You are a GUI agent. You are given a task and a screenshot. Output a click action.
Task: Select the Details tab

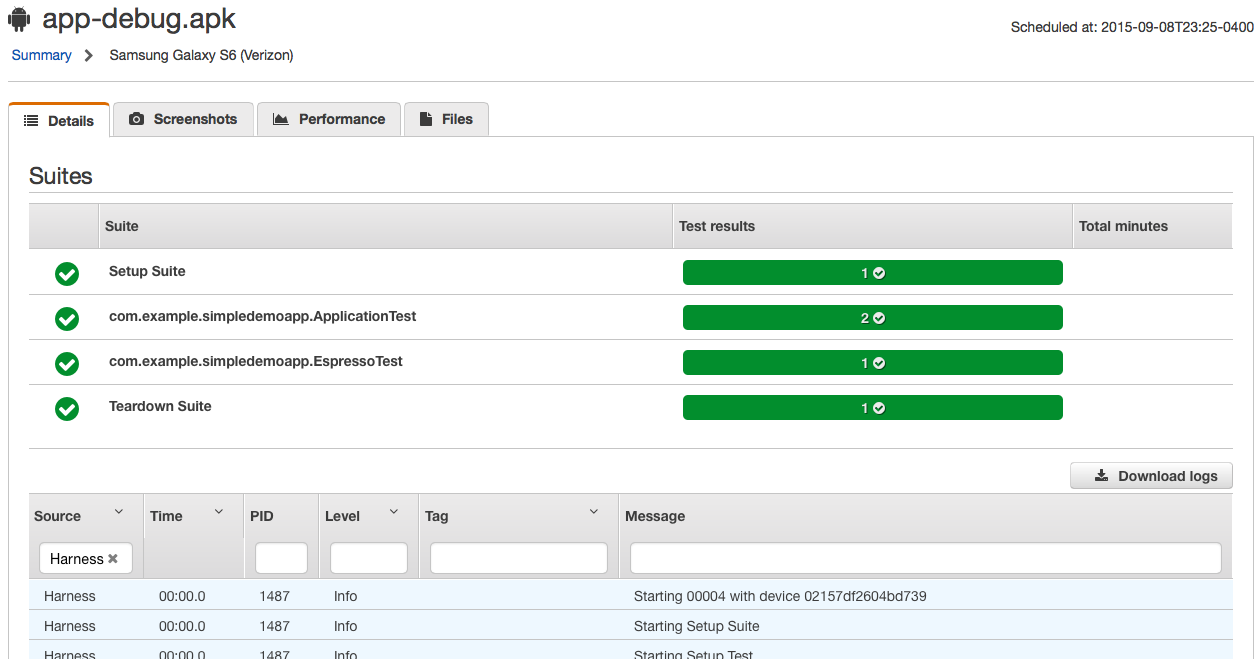pos(59,120)
